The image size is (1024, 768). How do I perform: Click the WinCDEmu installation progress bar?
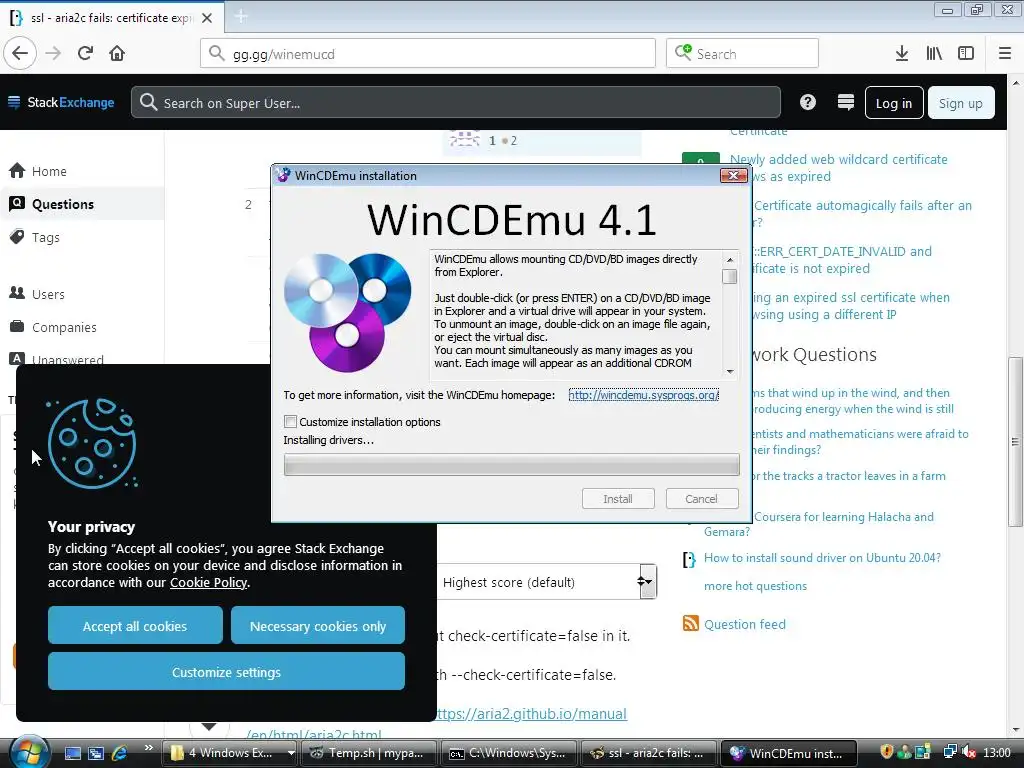click(x=511, y=465)
